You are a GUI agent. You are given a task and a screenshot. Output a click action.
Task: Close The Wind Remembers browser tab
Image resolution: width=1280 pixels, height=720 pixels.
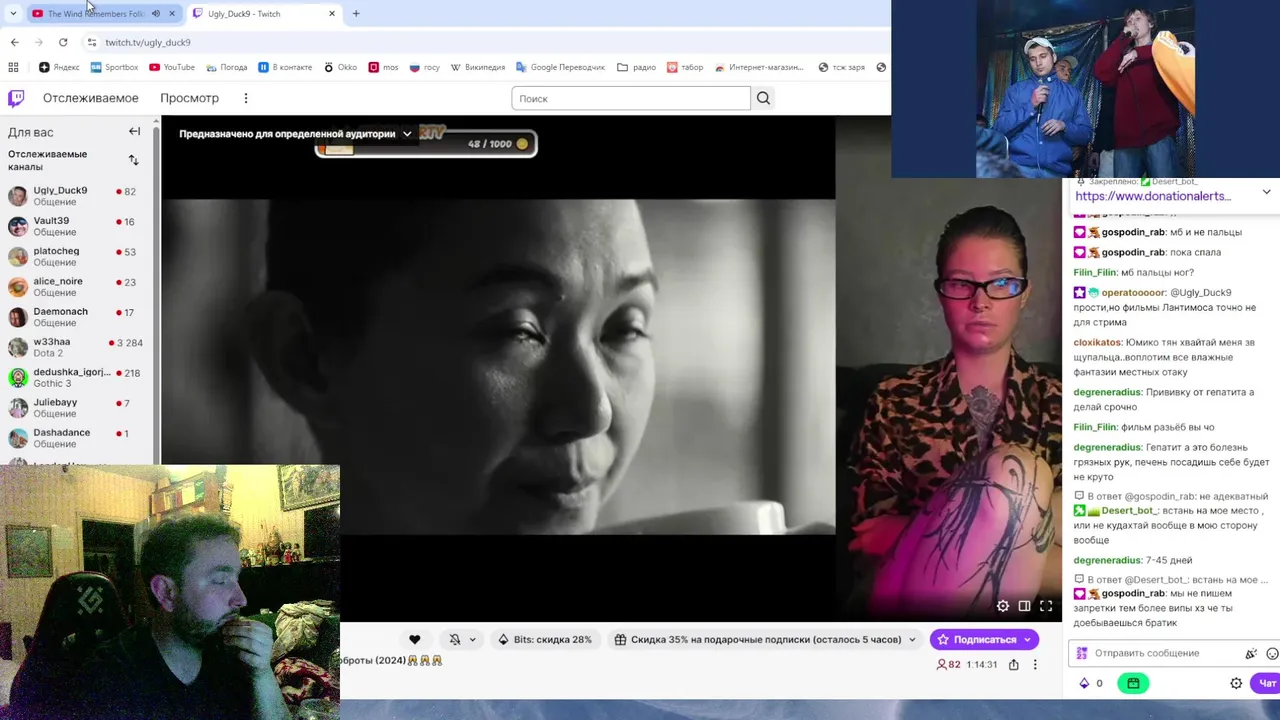(172, 14)
